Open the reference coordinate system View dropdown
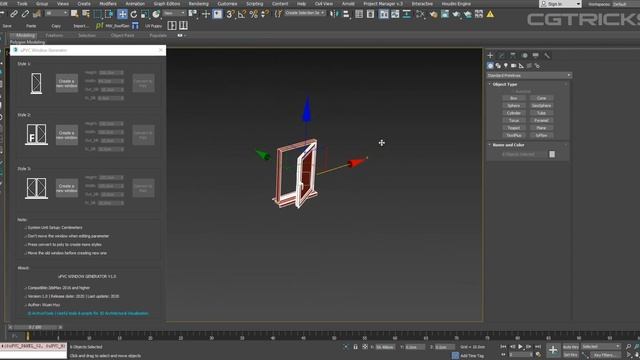640x360 pixels. pyautogui.click(x=174, y=13)
